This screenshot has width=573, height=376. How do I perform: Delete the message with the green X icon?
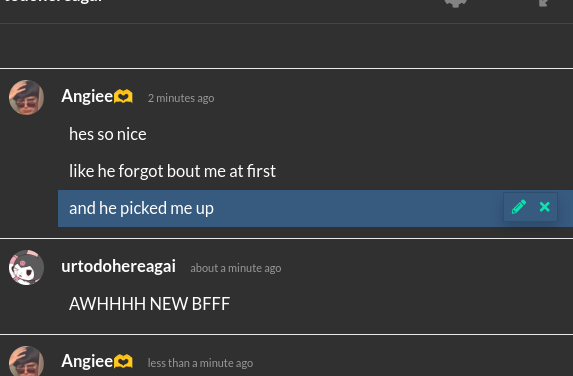pyautogui.click(x=544, y=207)
